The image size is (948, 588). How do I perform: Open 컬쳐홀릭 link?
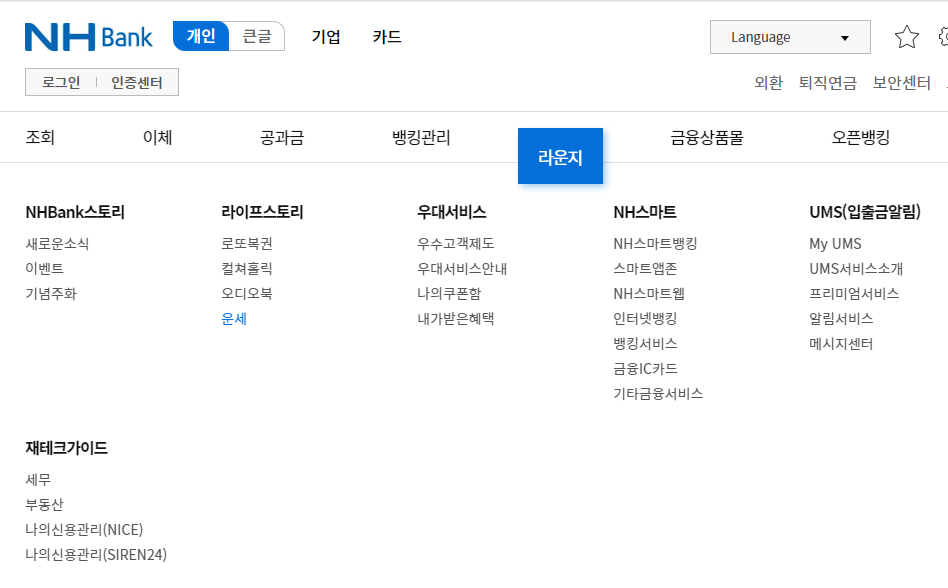[x=247, y=268]
